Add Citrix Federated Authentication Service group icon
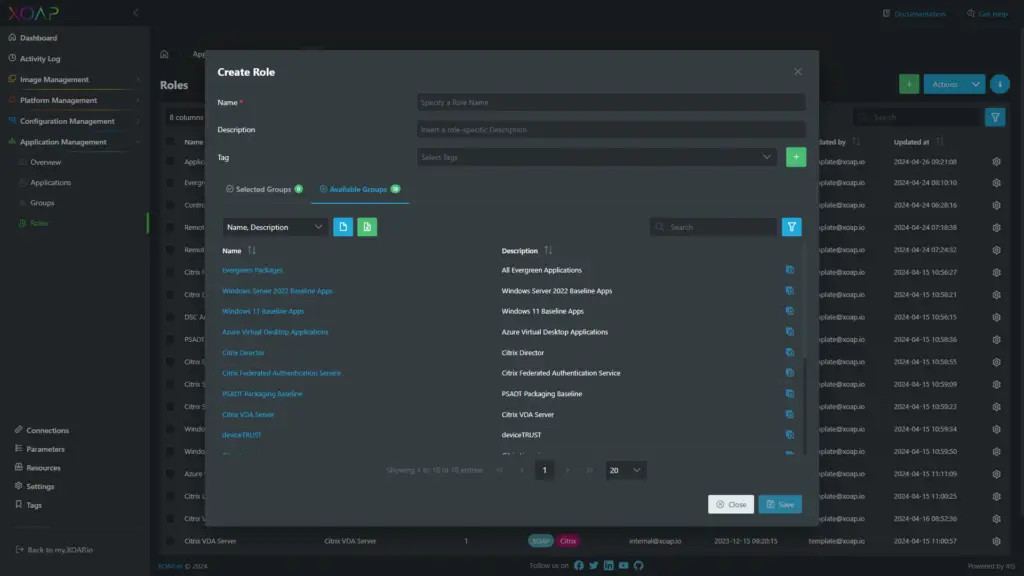This screenshot has width=1024, height=576. coord(790,373)
